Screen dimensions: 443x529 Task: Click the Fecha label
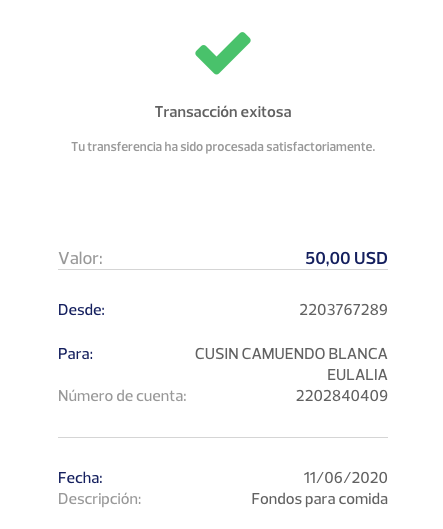pos(80,478)
